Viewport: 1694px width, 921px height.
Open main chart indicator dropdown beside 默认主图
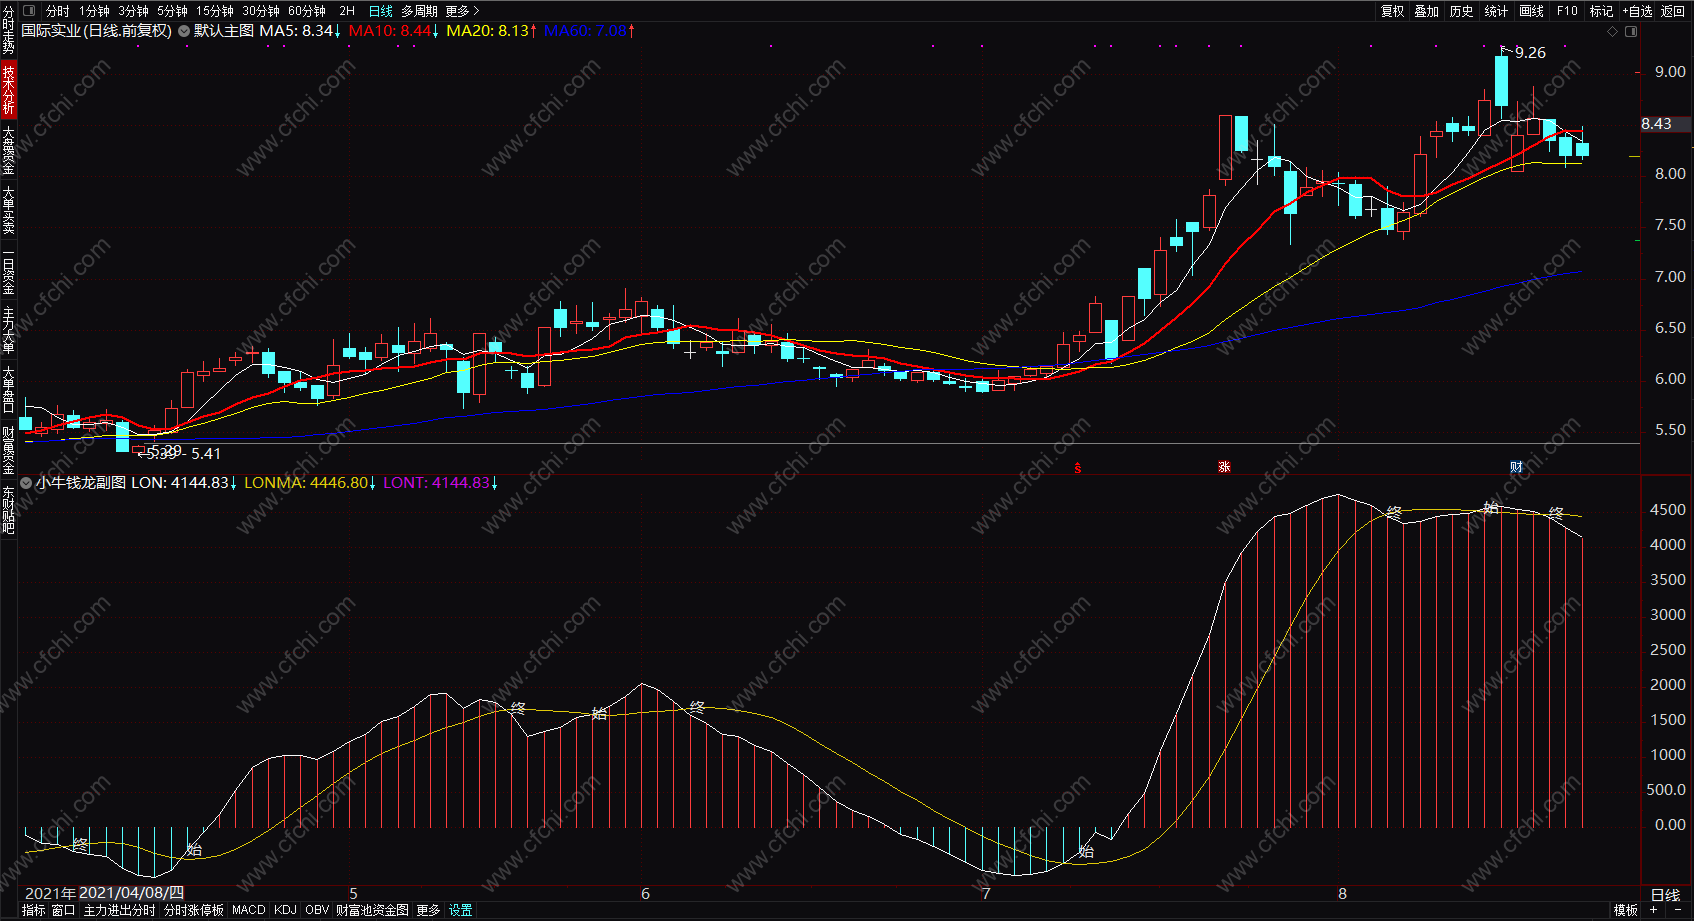coord(184,31)
